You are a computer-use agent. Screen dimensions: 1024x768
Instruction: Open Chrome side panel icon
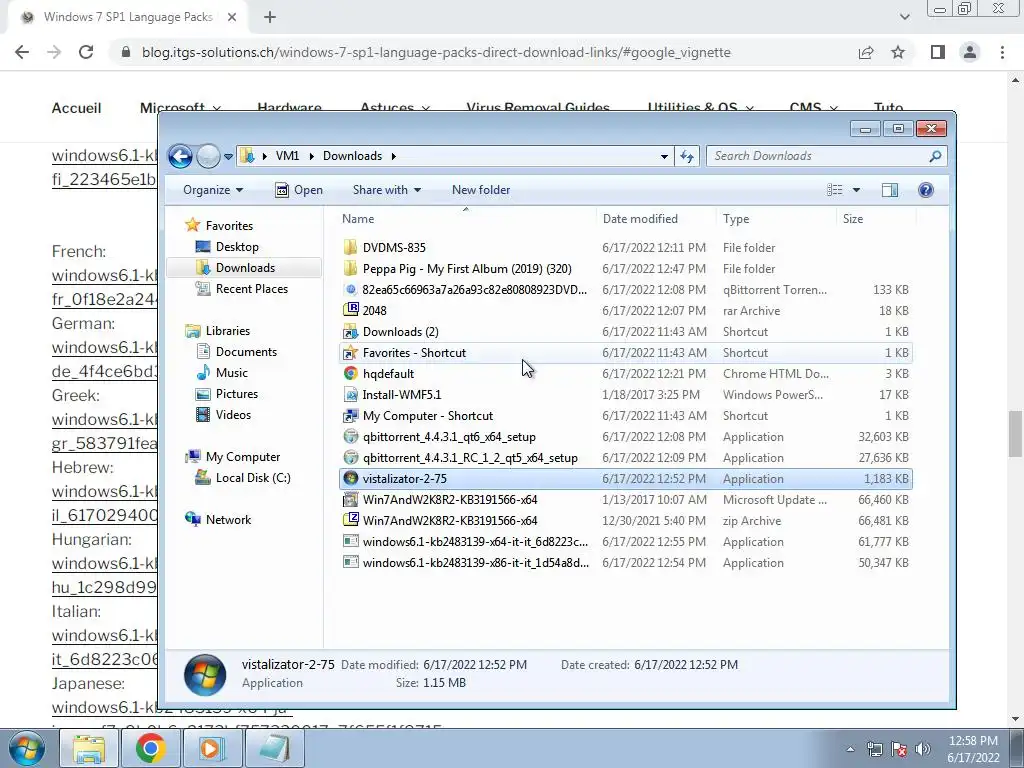pyautogui.click(x=938, y=52)
